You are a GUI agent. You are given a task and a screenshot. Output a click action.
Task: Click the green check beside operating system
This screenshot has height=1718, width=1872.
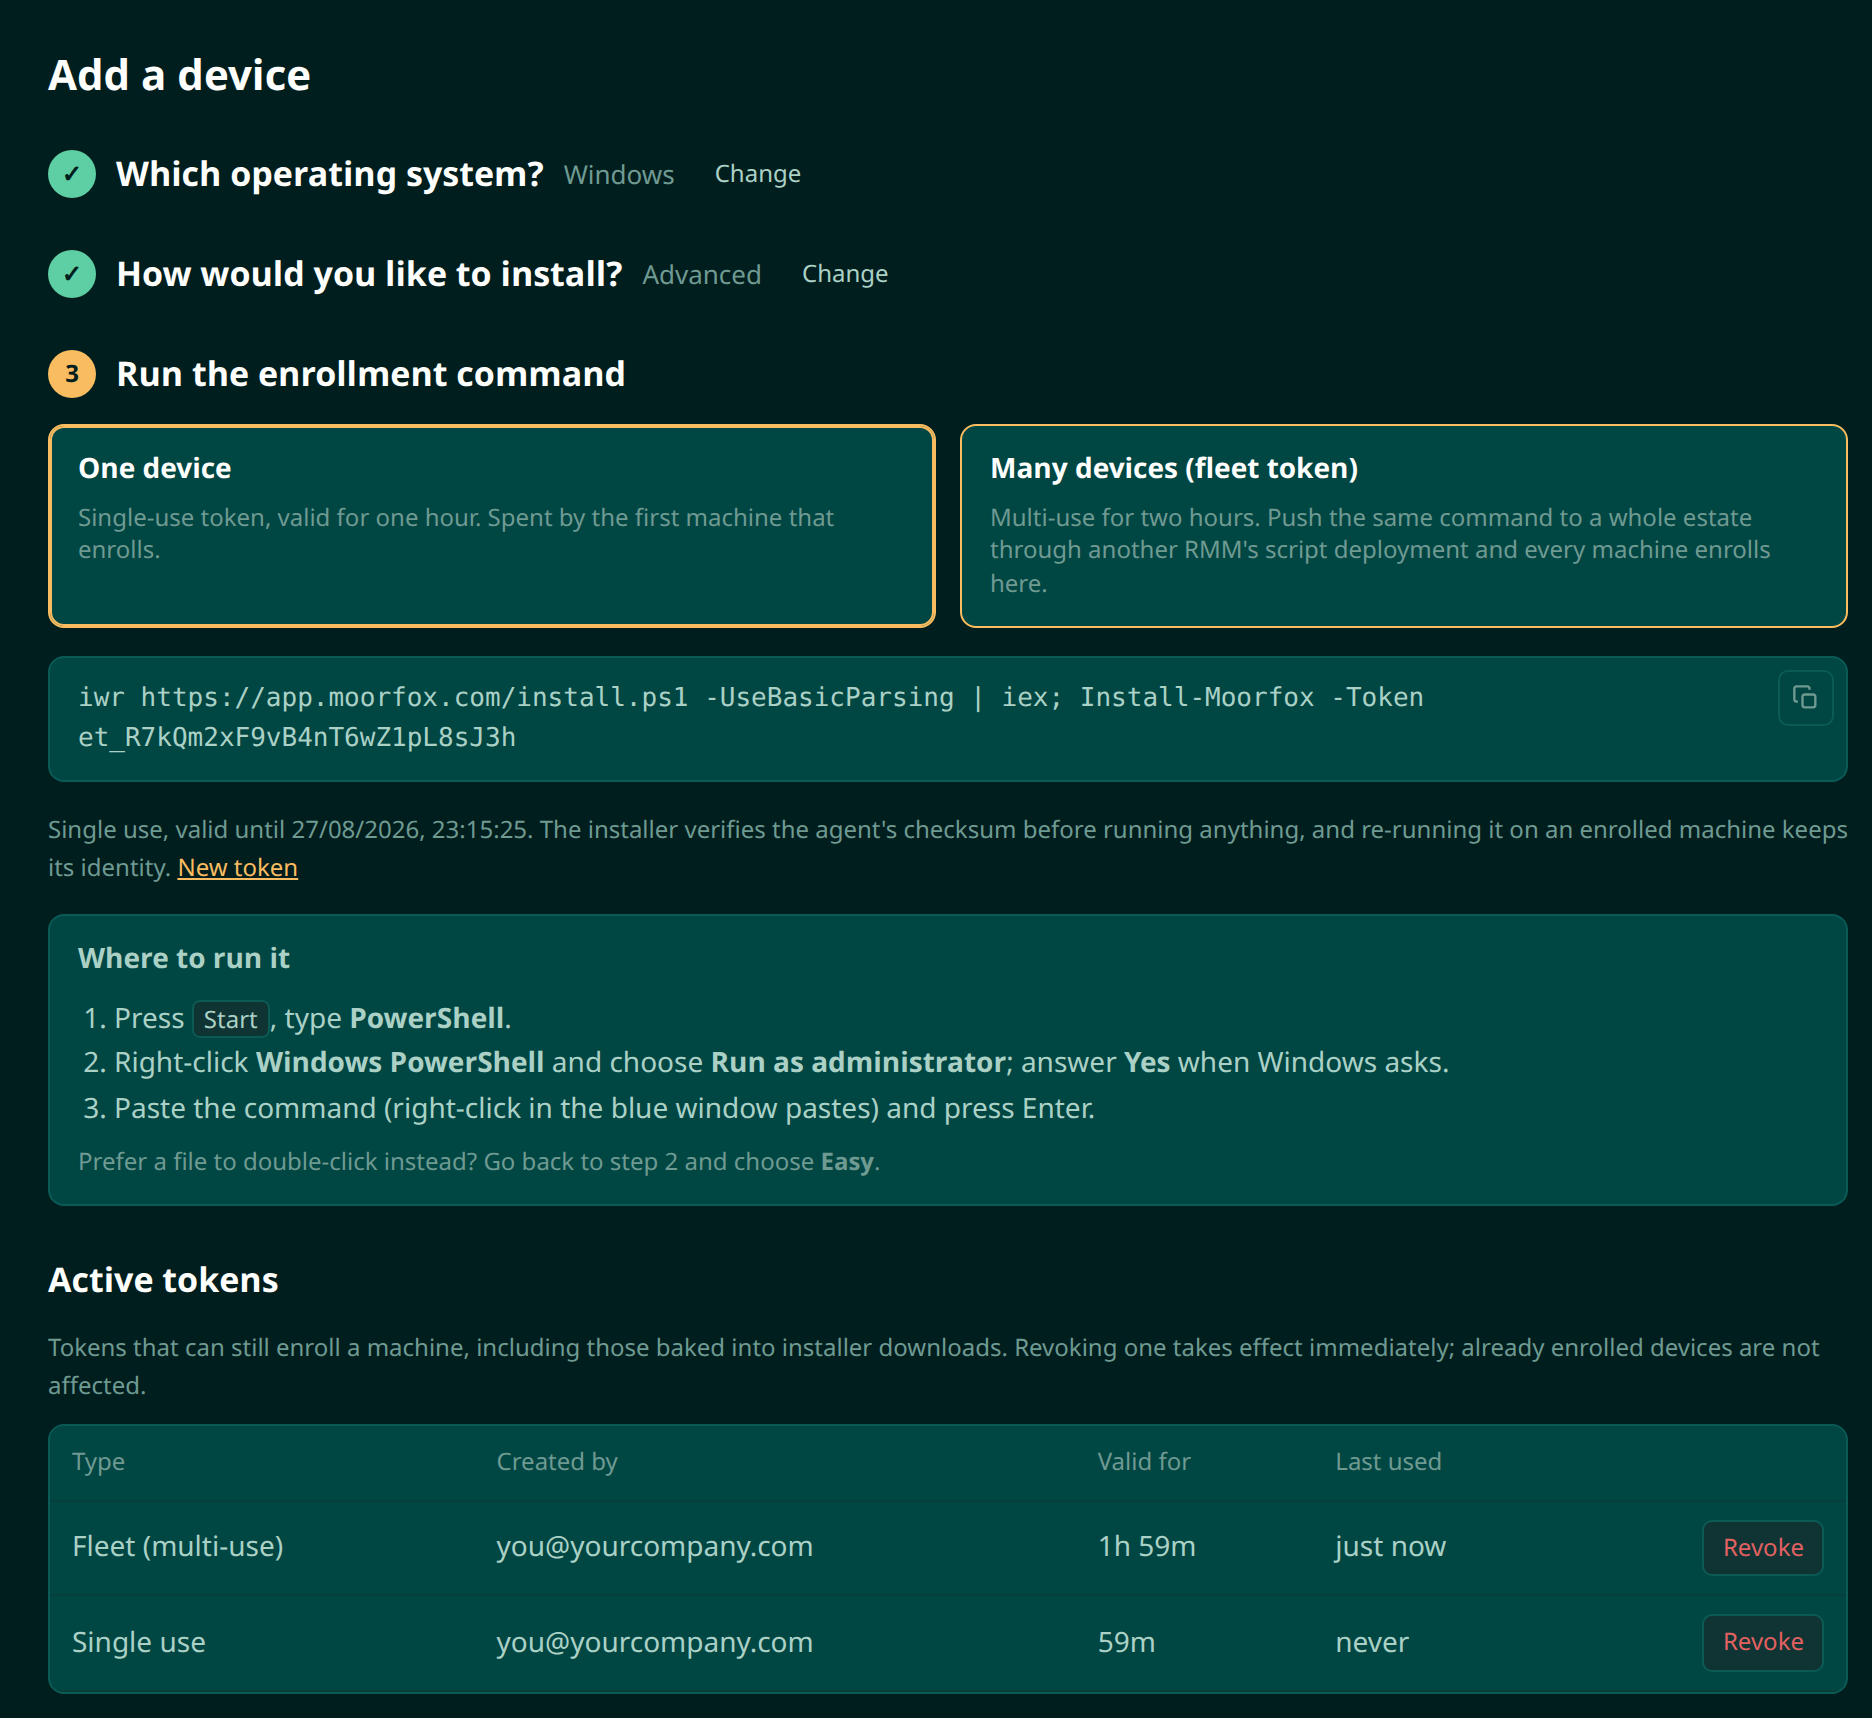pyautogui.click(x=72, y=174)
